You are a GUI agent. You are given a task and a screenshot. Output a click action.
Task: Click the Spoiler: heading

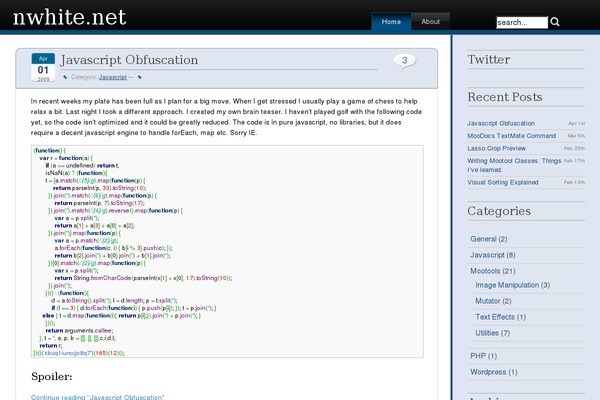[52, 376]
